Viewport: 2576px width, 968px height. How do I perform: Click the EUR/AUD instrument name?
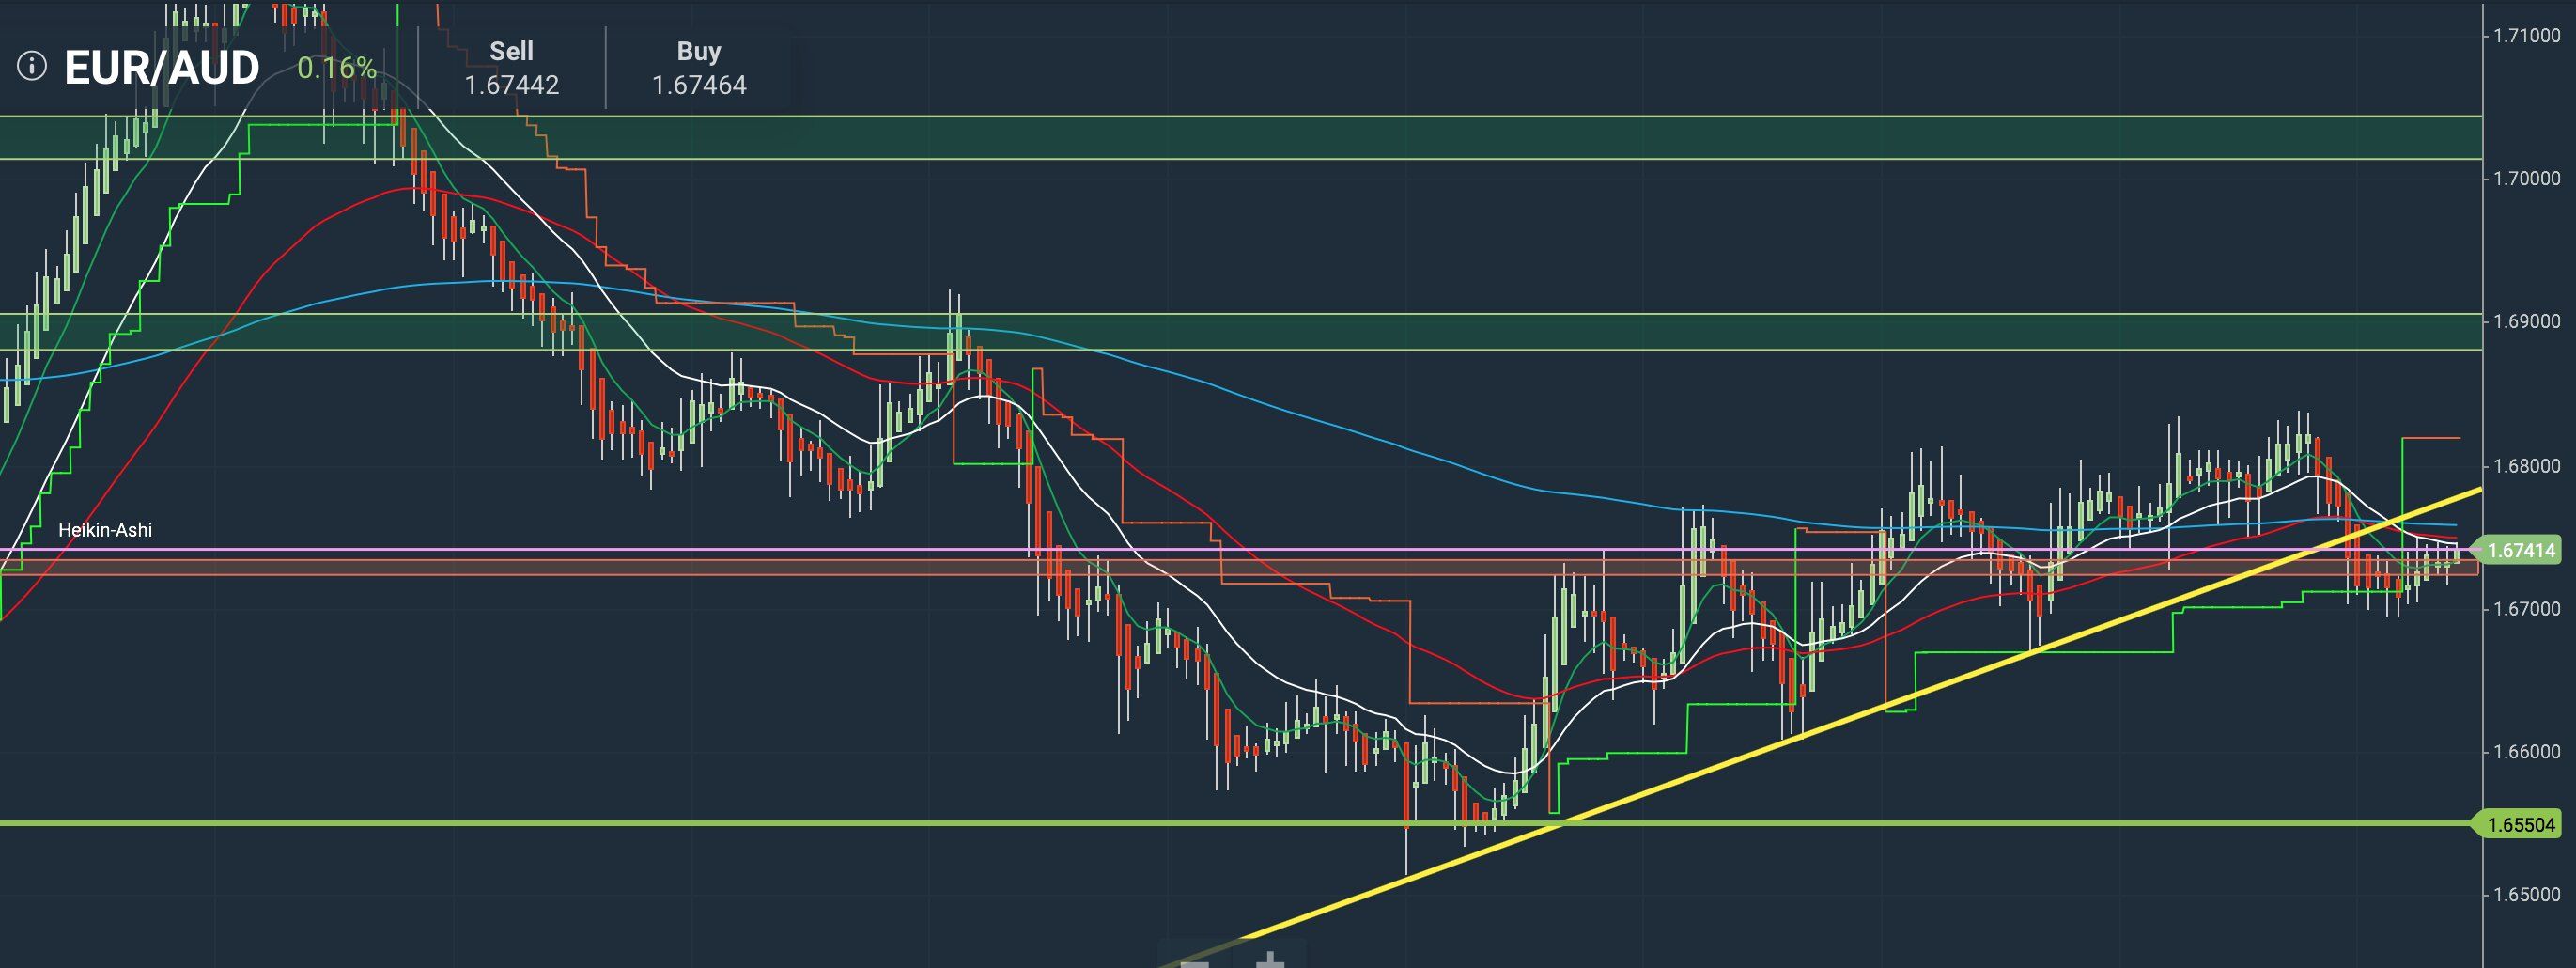click(162, 68)
